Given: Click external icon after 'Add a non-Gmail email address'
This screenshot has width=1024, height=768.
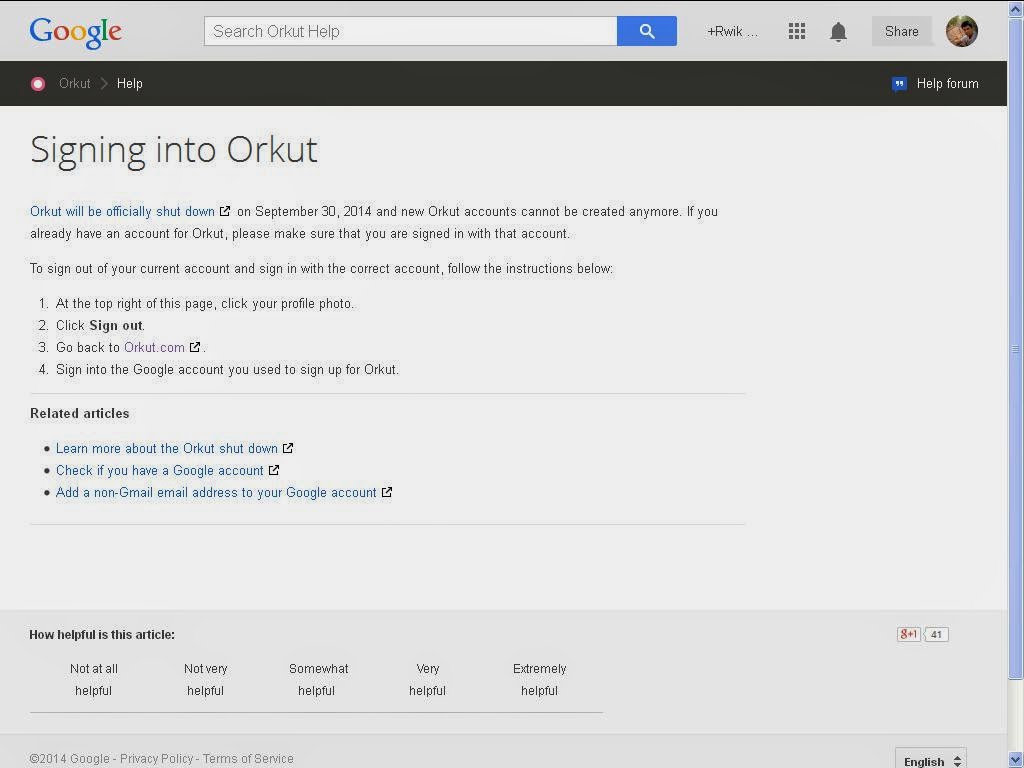Looking at the screenshot, I should pyautogui.click(x=387, y=492).
